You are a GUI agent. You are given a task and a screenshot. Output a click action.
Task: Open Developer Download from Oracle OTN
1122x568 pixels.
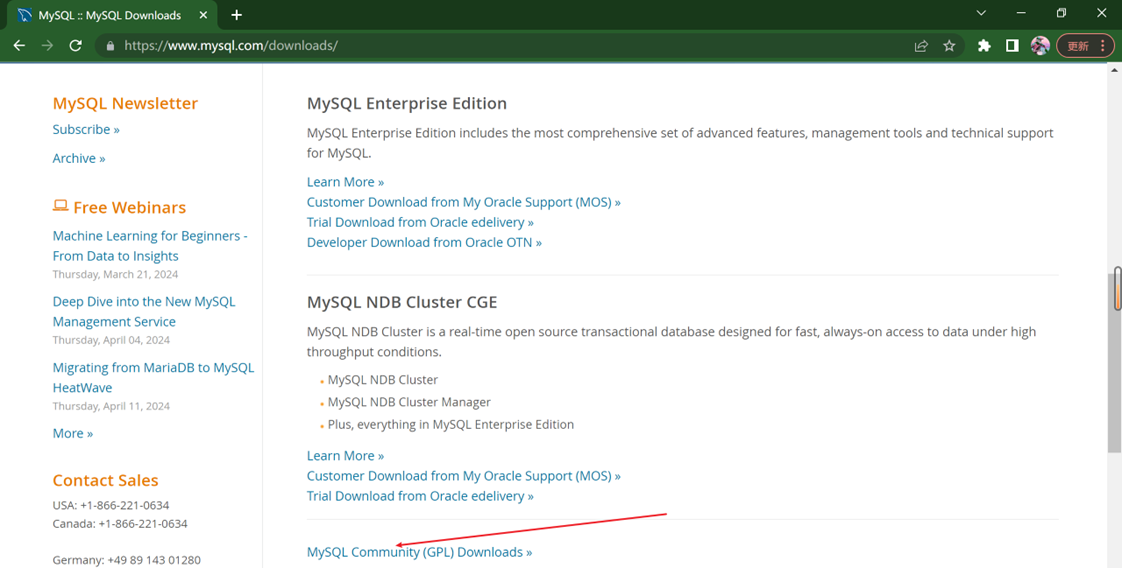(424, 242)
